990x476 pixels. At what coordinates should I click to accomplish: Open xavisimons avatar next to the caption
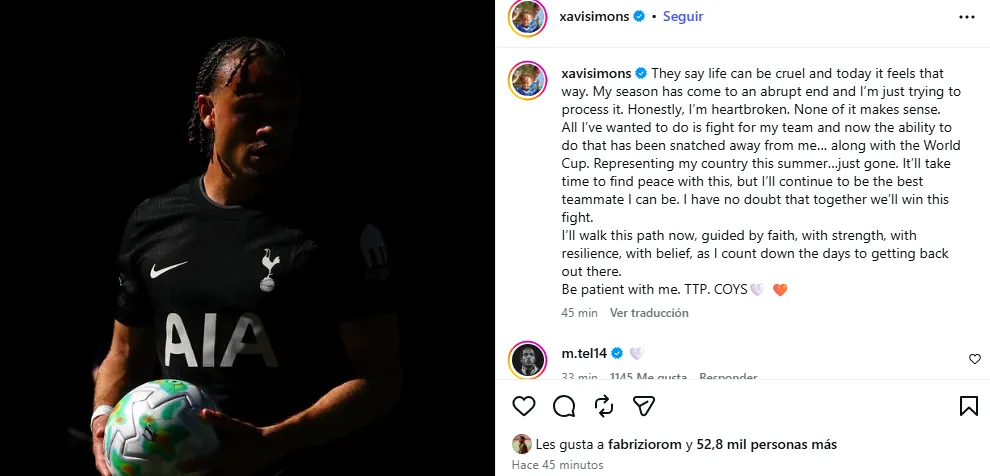coord(527,80)
